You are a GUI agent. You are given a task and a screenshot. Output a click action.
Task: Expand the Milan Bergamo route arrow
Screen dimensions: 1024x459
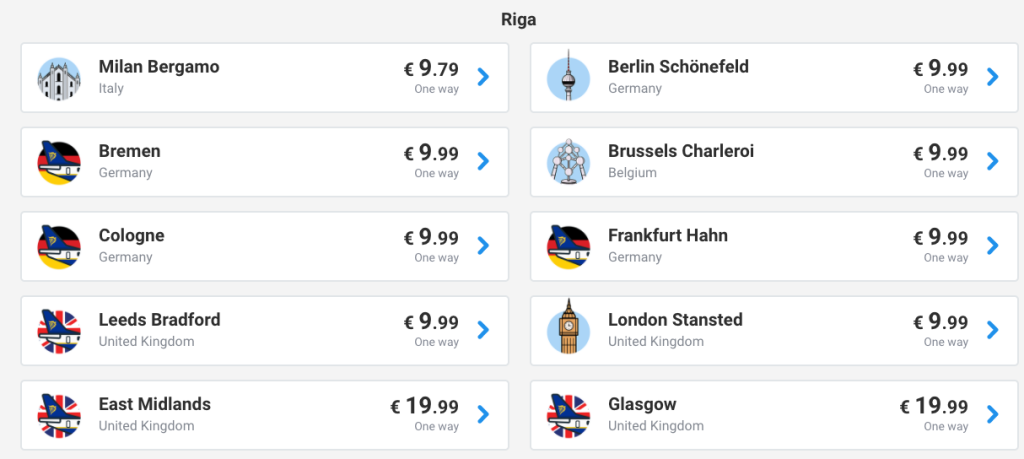pos(483,77)
